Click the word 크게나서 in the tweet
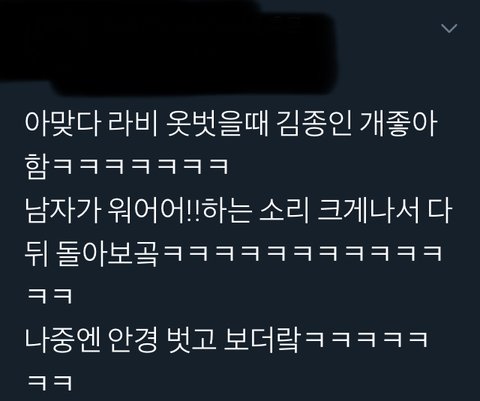 coord(368,211)
